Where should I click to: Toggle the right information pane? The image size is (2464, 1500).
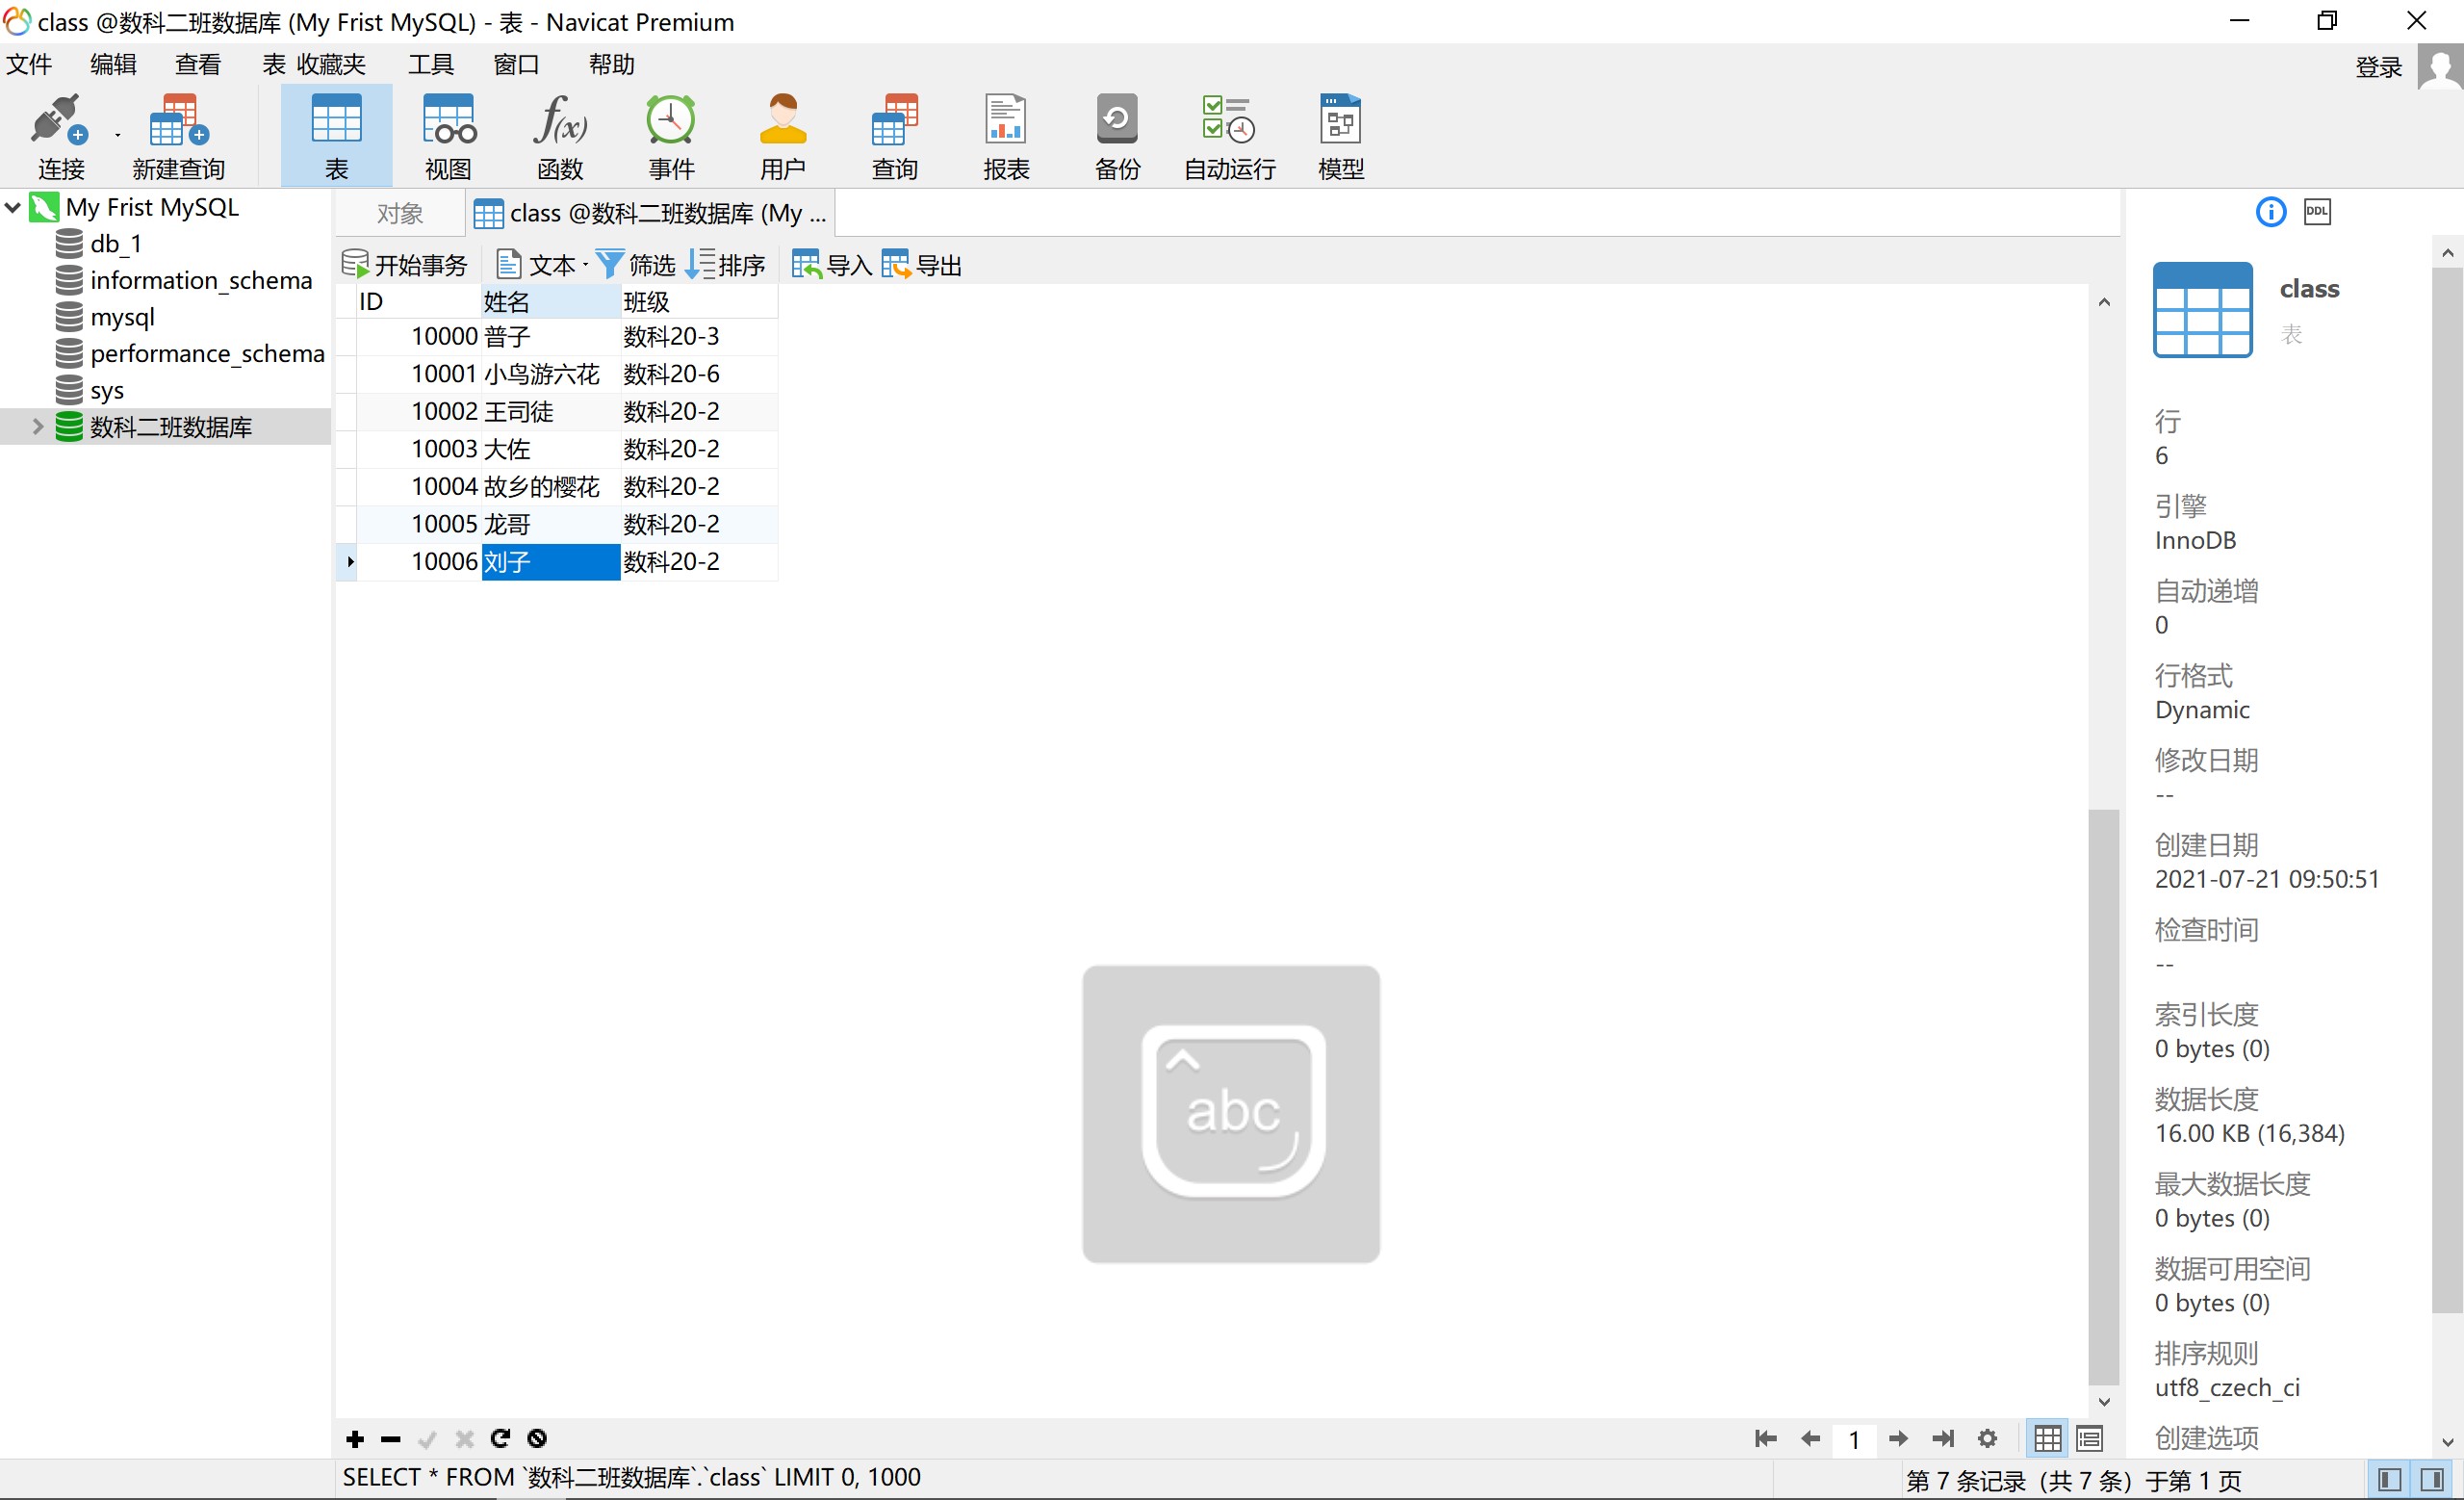click(x=2432, y=1479)
